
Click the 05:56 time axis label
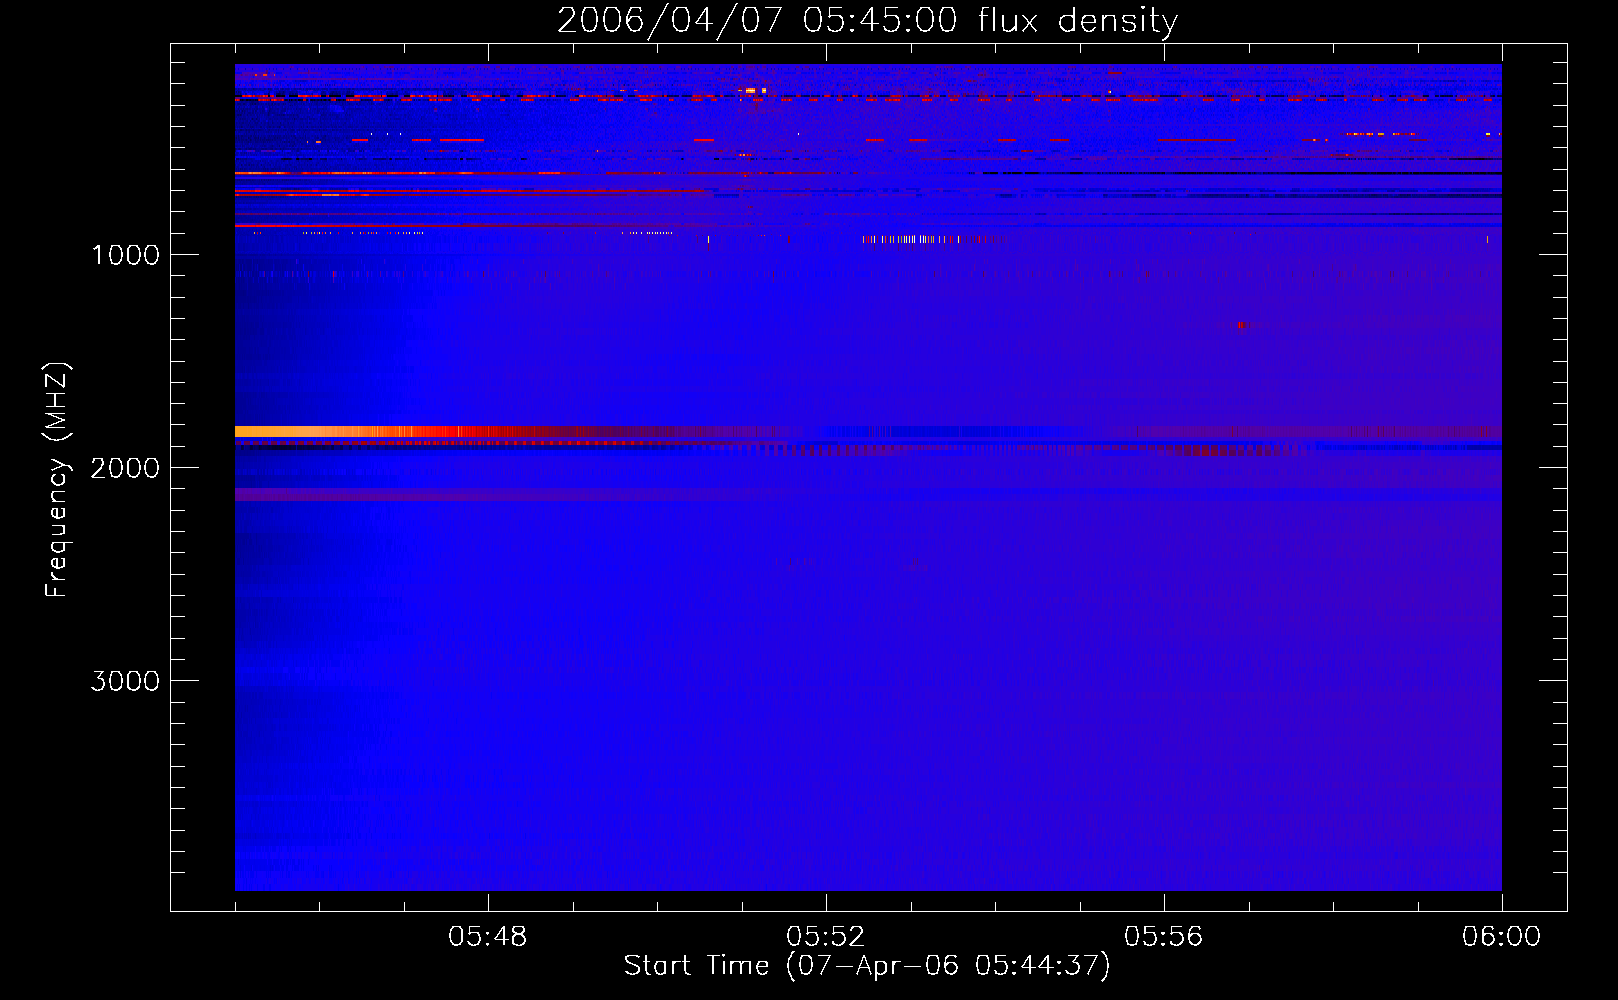coord(1164,937)
